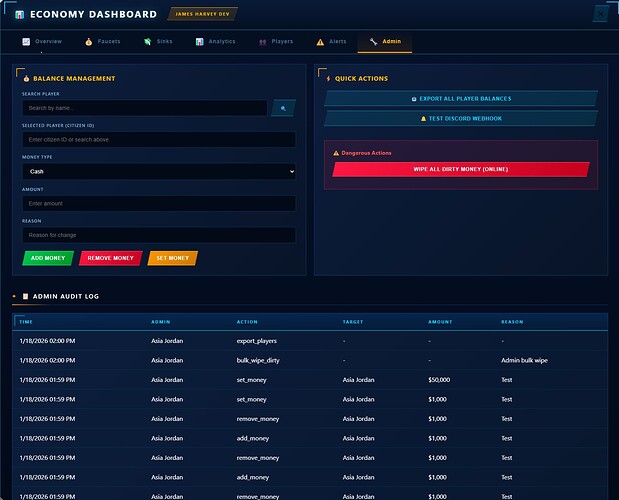Click Test Discord Webhook button
The height and width of the screenshot is (500, 619).
(x=461, y=118)
